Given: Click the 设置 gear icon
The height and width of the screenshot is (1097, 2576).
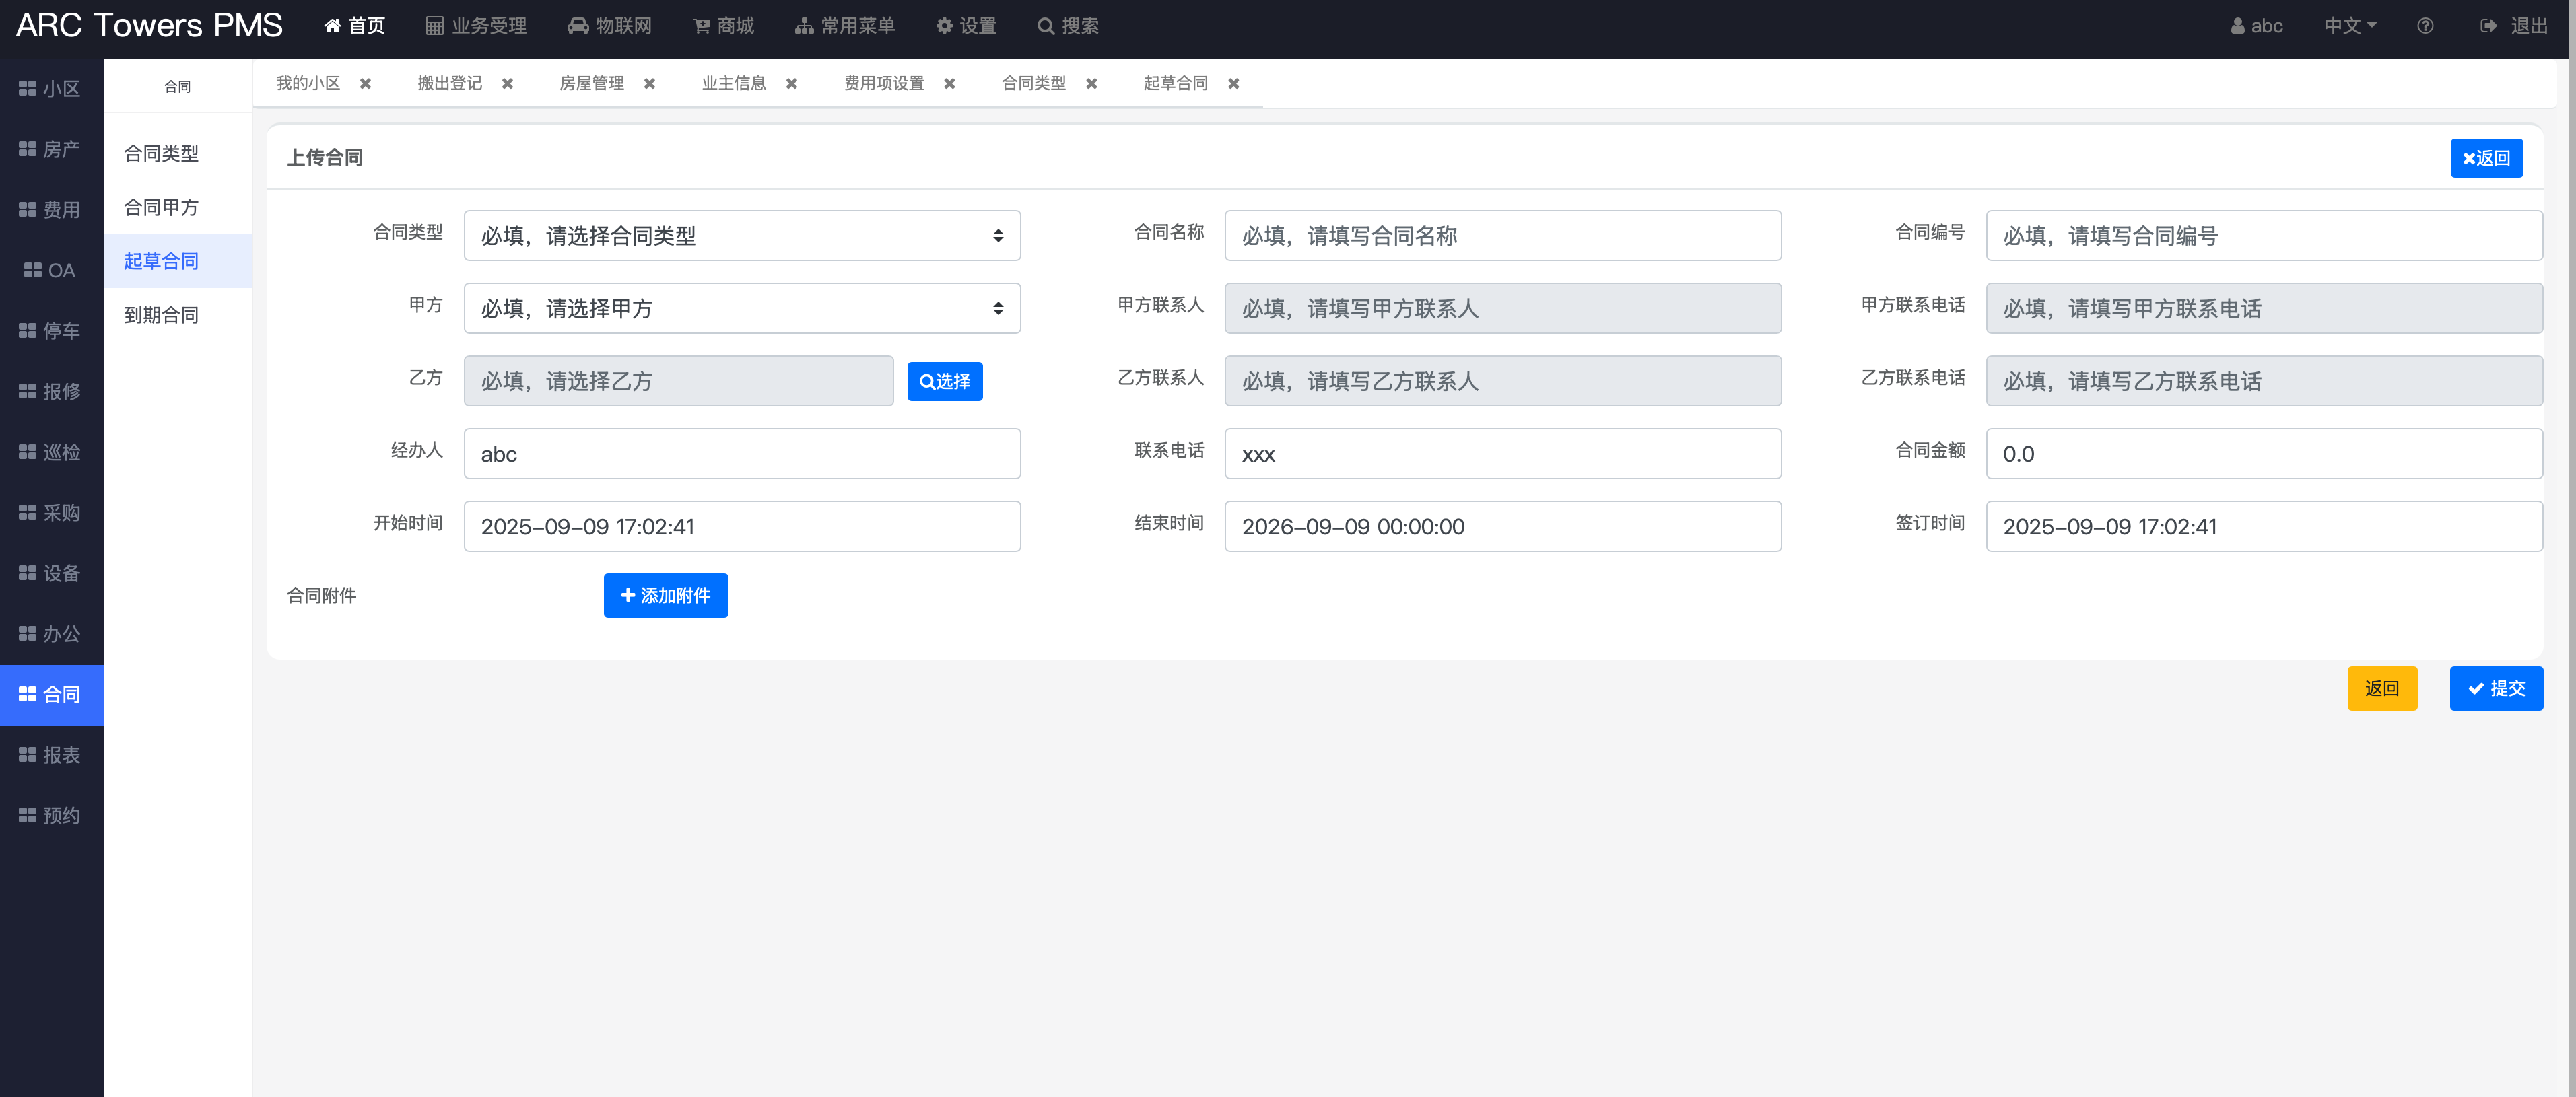Looking at the screenshot, I should (943, 26).
